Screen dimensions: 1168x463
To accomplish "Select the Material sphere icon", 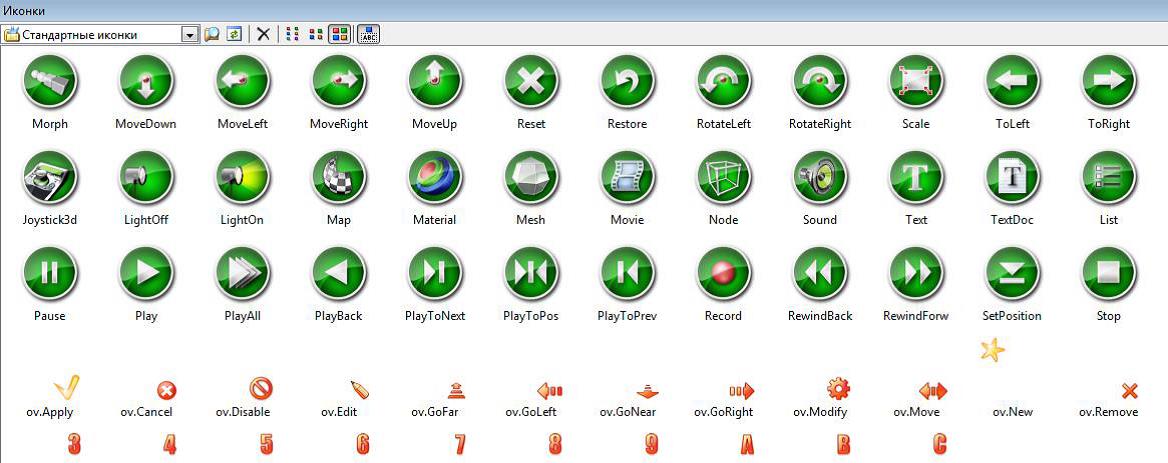I will point(435,178).
